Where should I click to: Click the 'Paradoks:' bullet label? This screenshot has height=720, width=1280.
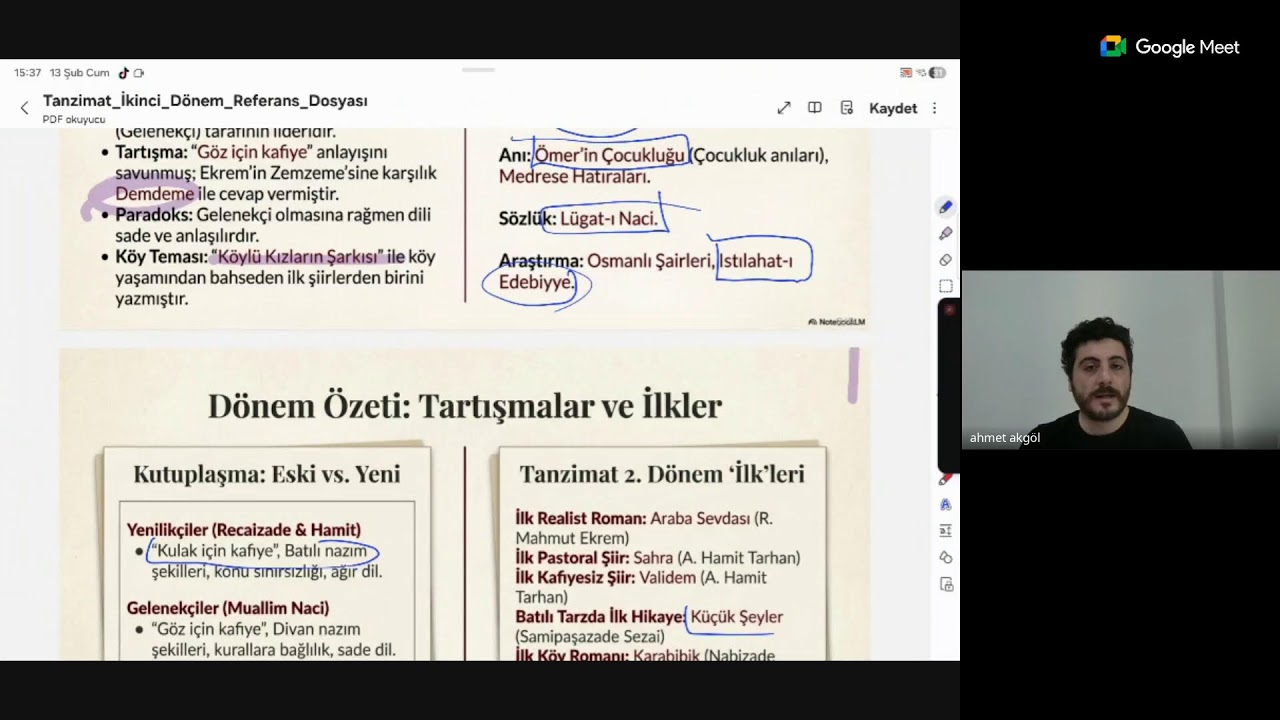click(x=153, y=215)
